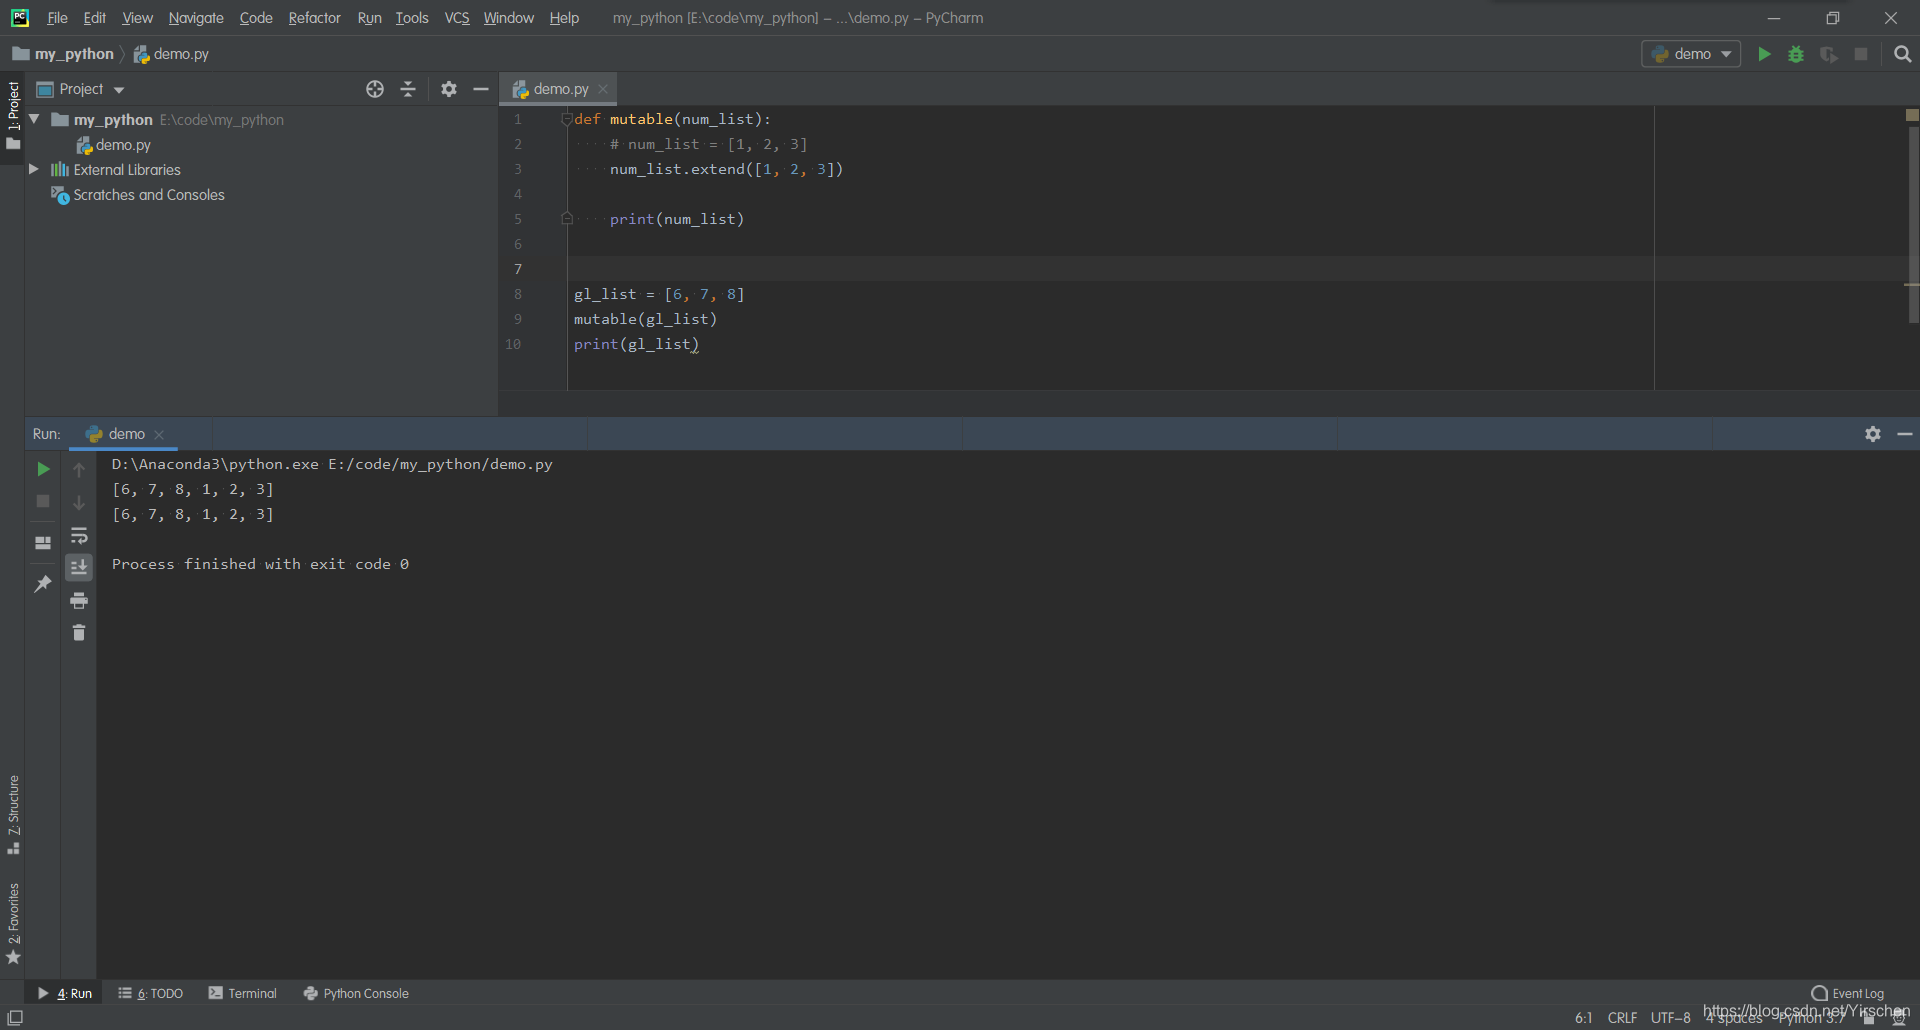Open the 4: Run bottom tab
This screenshot has height=1030, width=1920.
pyautogui.click(x=65, y=993)
